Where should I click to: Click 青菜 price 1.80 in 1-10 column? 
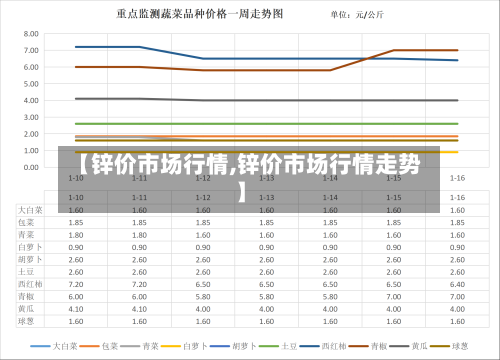click(76, 235)
